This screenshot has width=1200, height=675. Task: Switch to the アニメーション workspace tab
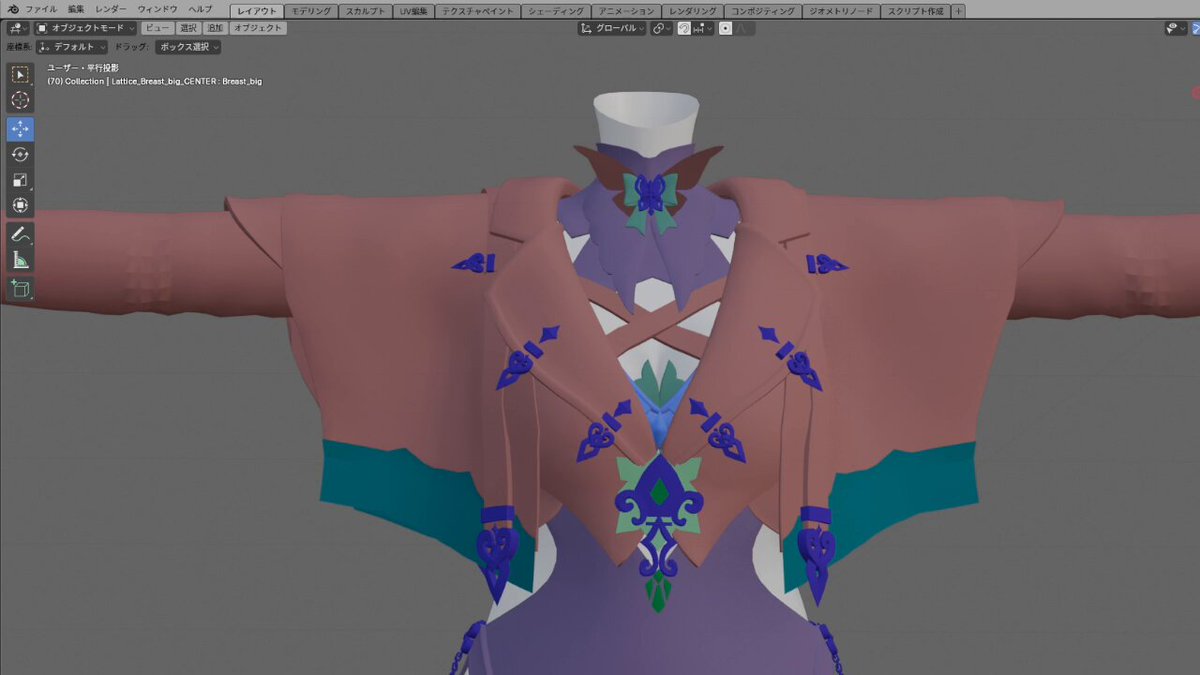click(x=627, y=11)
